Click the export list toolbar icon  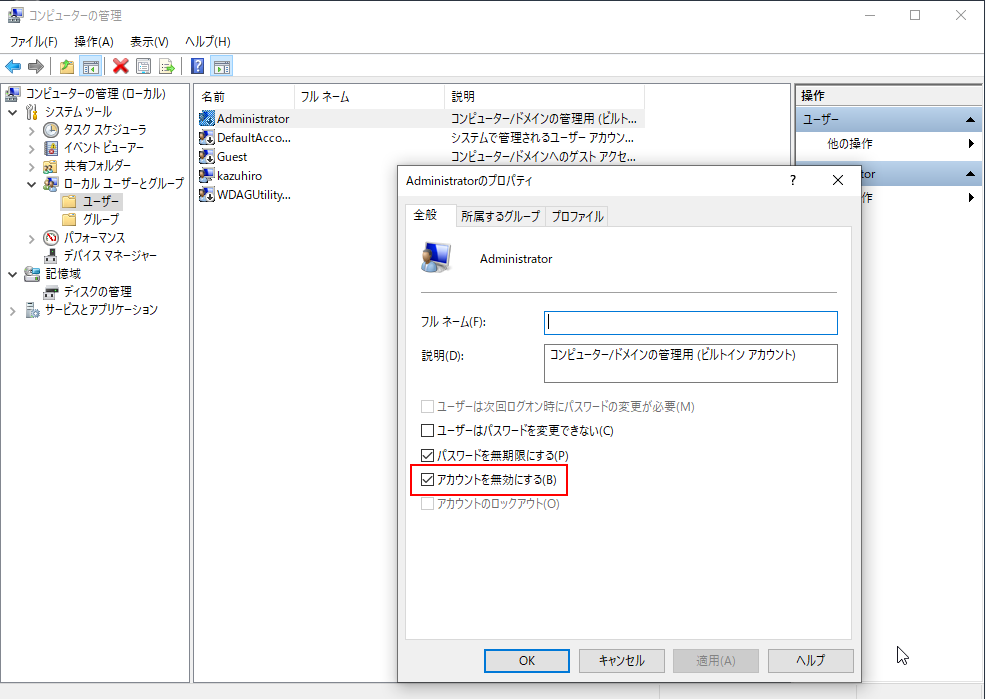click(x=166, y=67)
